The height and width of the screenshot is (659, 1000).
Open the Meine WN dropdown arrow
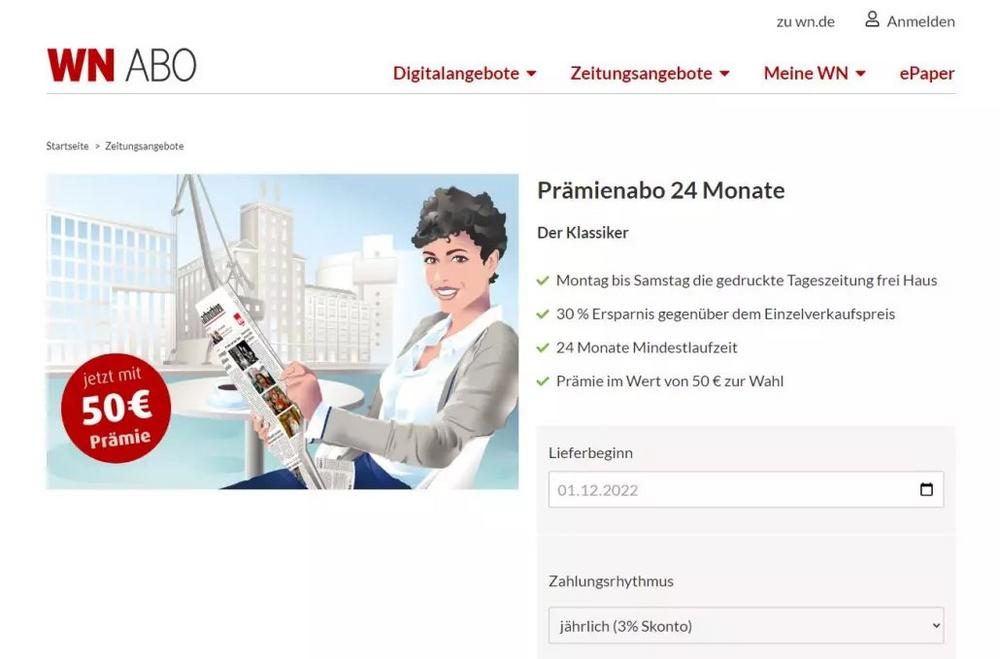pos(860,74)
